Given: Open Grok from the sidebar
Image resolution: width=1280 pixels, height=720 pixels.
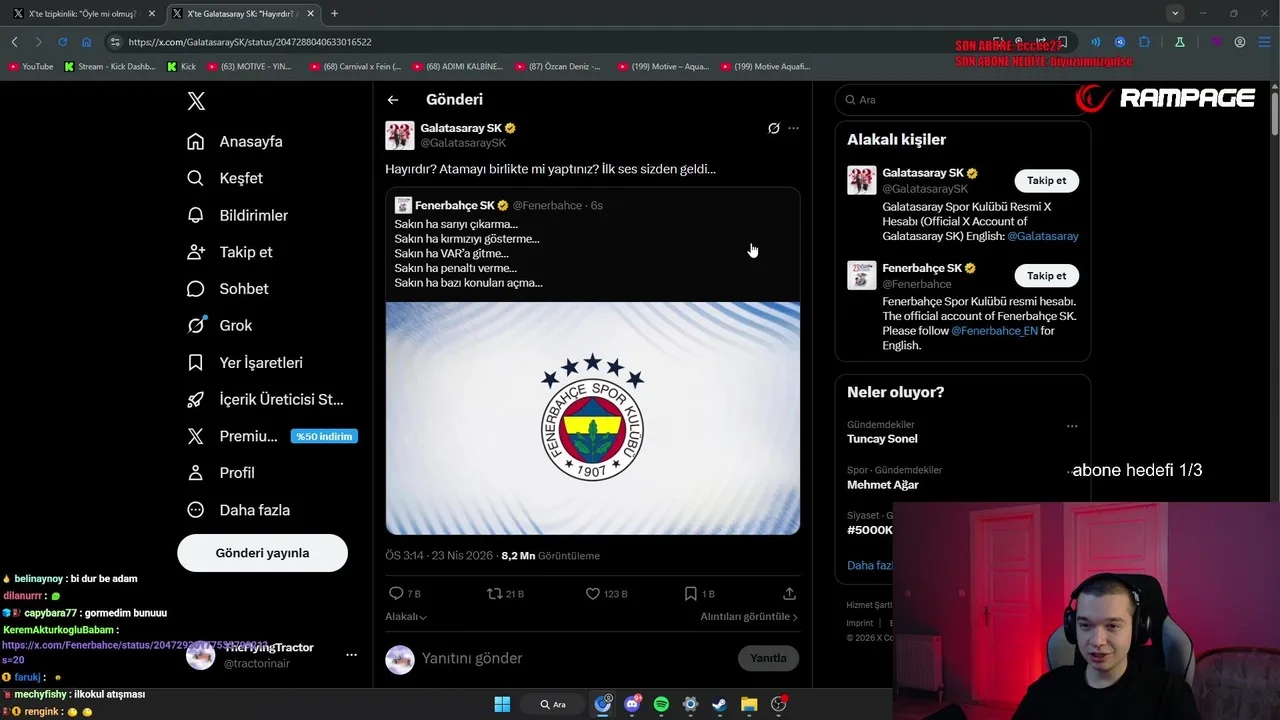Looking at the screenshot, I should coord(220,325).
